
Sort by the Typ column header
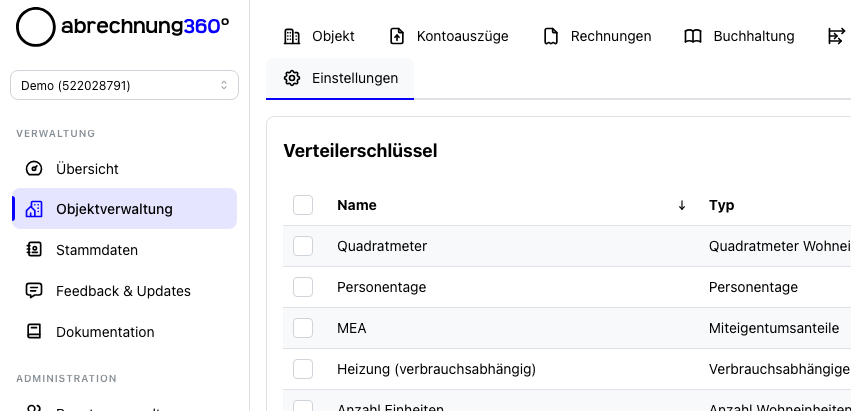(x=721, y=205)
